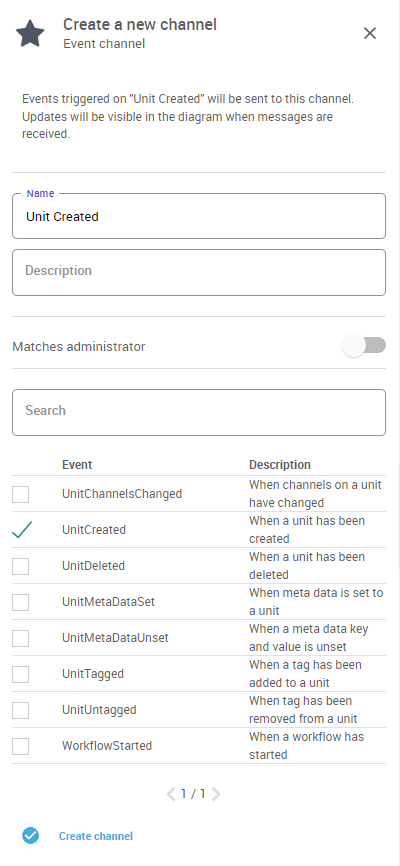Image resolution: width=400 pixels, height=866 pixels.
Task: Click the Create channel link
Action: tap(96, 836)
